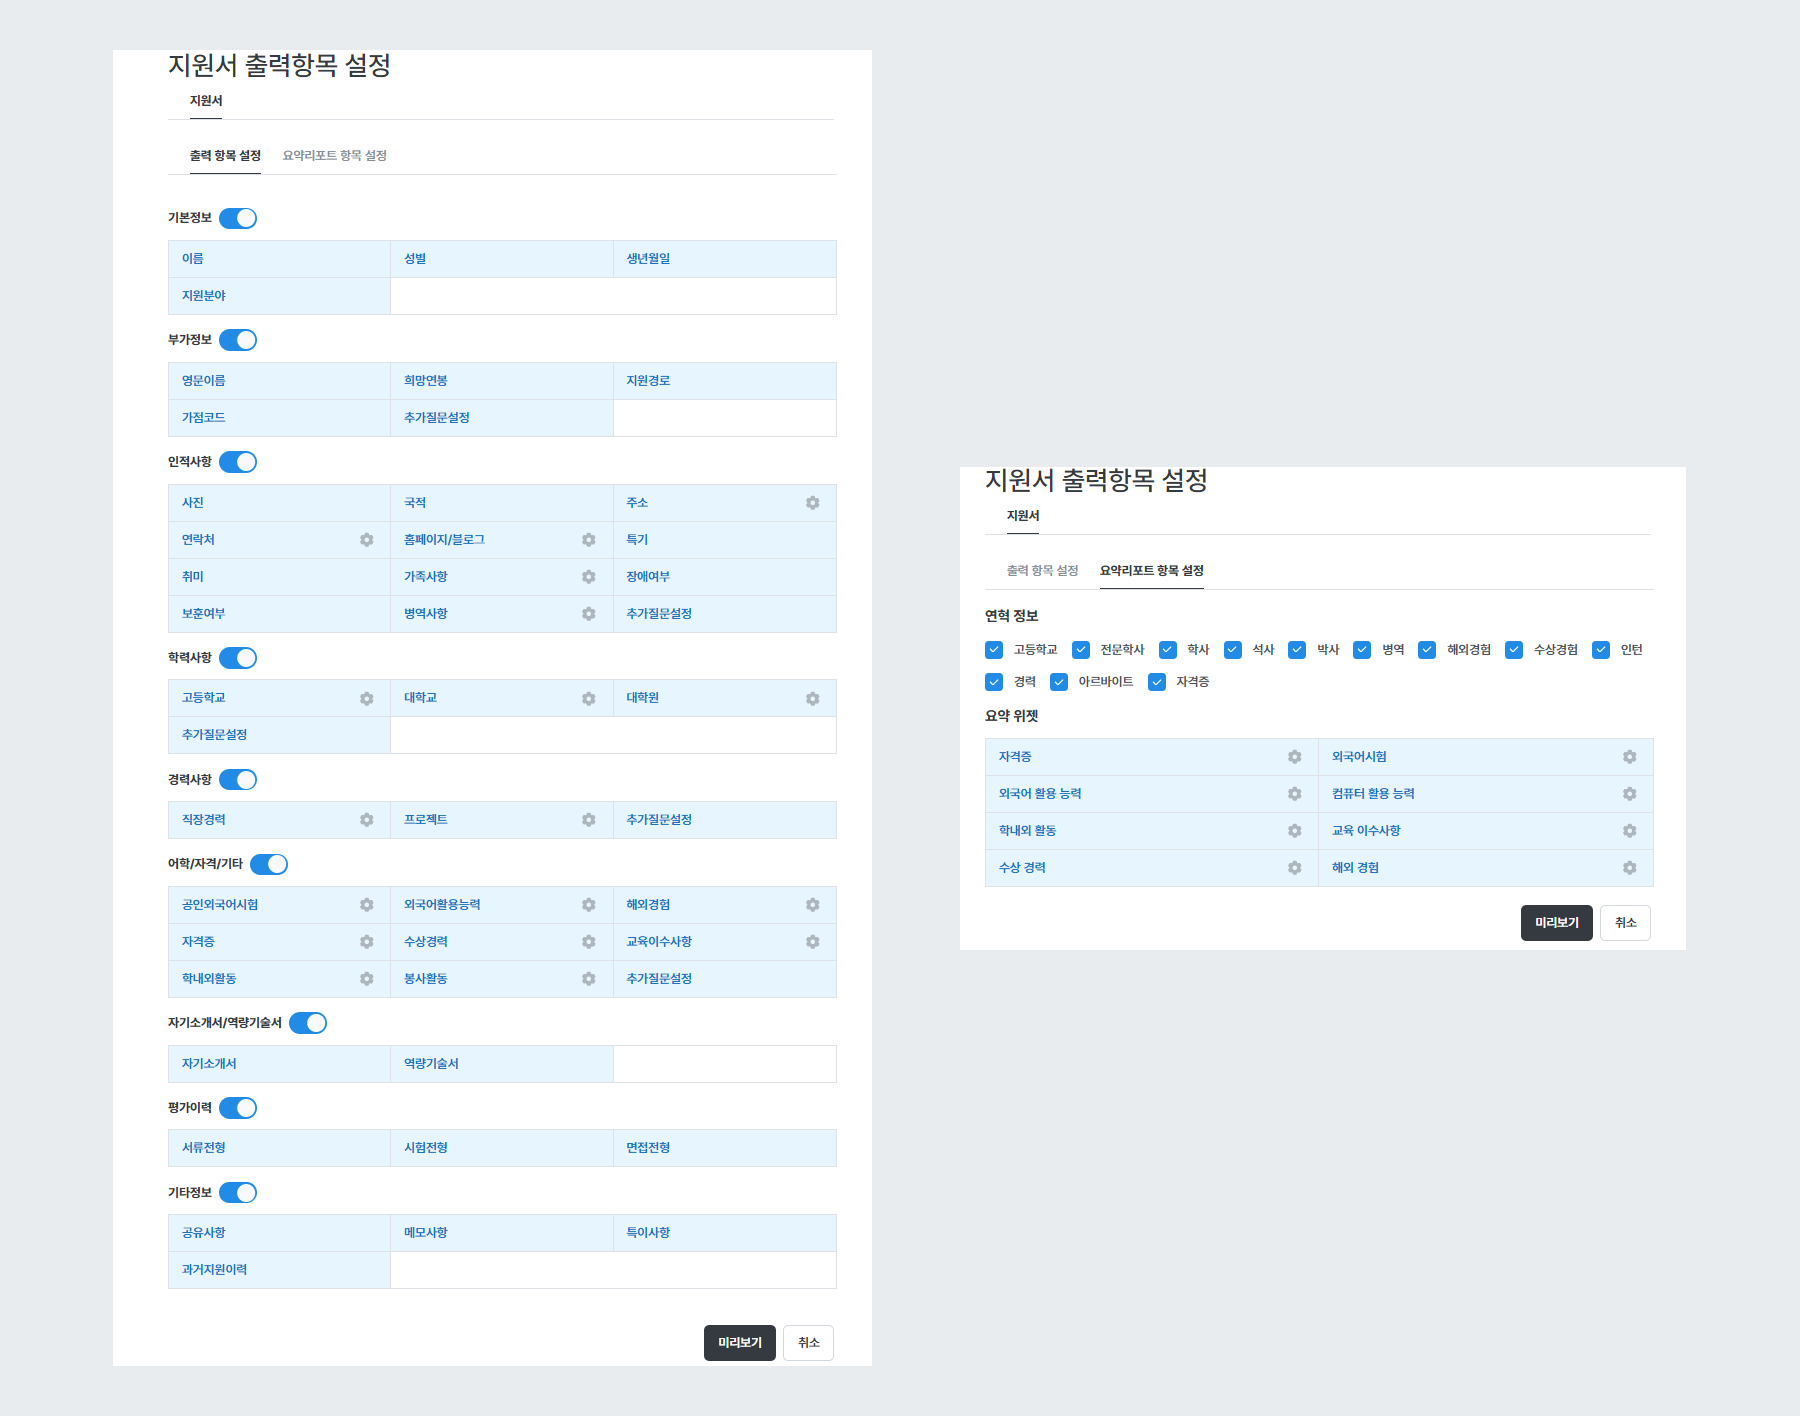
Task: Select 출력 항목 설정 tab in left panel
Action: click(x=225, y=156)
